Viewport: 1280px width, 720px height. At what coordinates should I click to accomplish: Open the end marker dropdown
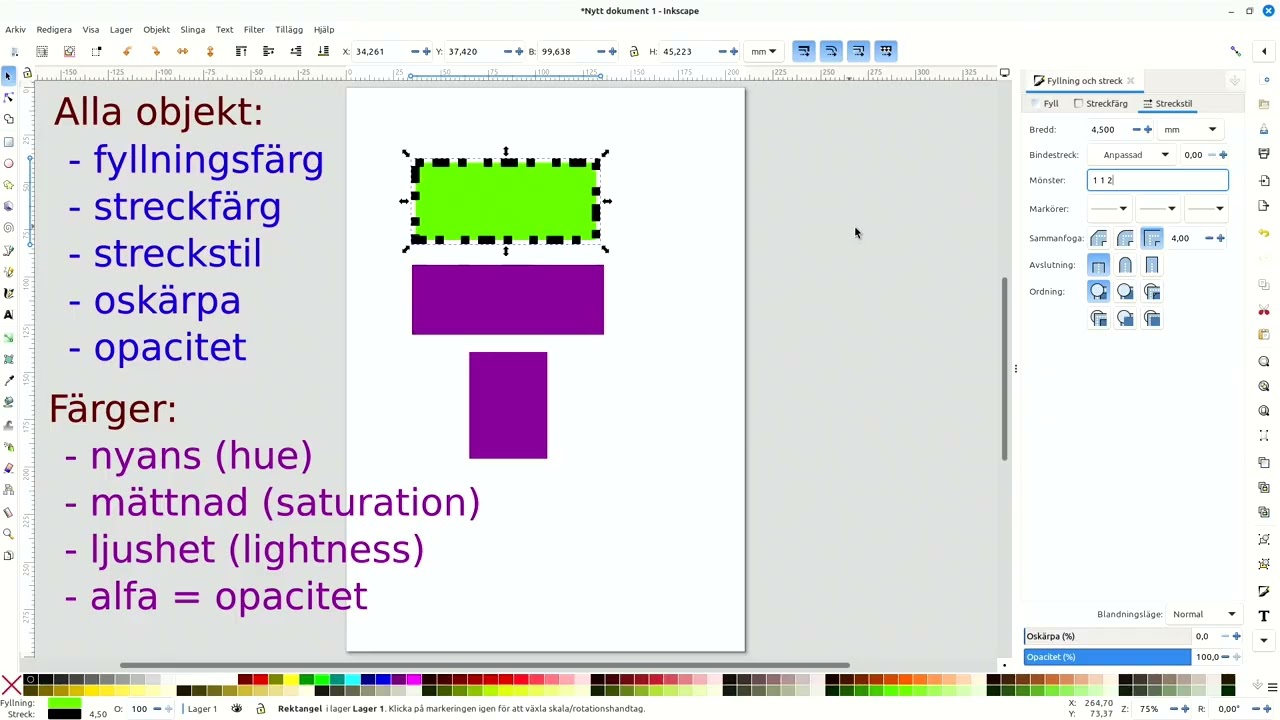point(1206,209)
